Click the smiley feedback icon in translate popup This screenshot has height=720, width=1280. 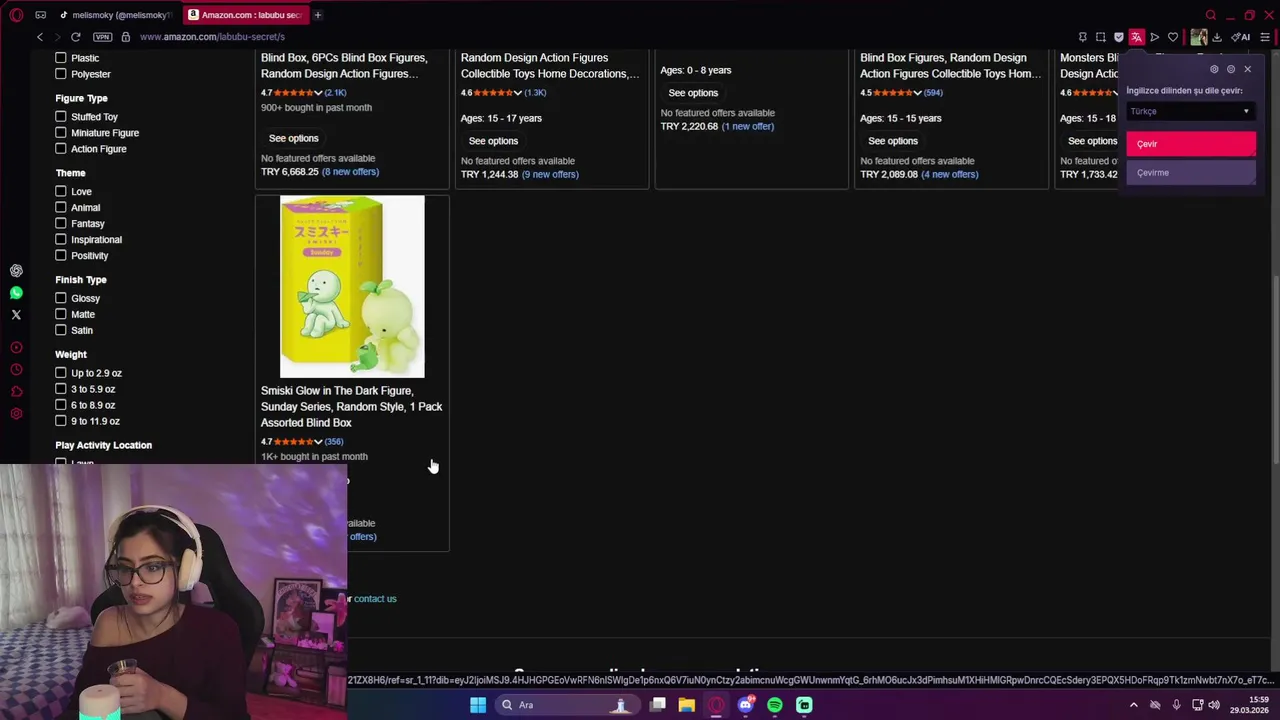pos(1231,69)
